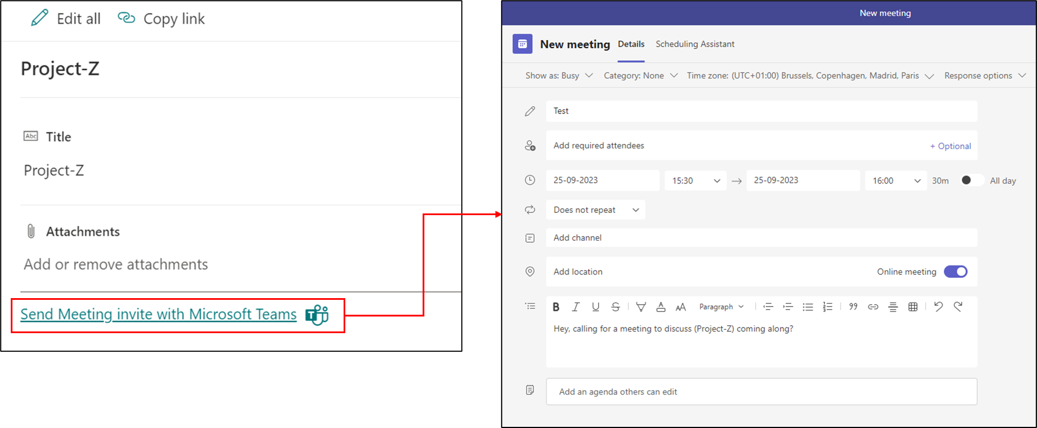Open the Time zone dropdown
Screen dimensions: 1037x428
coord(810,75)
